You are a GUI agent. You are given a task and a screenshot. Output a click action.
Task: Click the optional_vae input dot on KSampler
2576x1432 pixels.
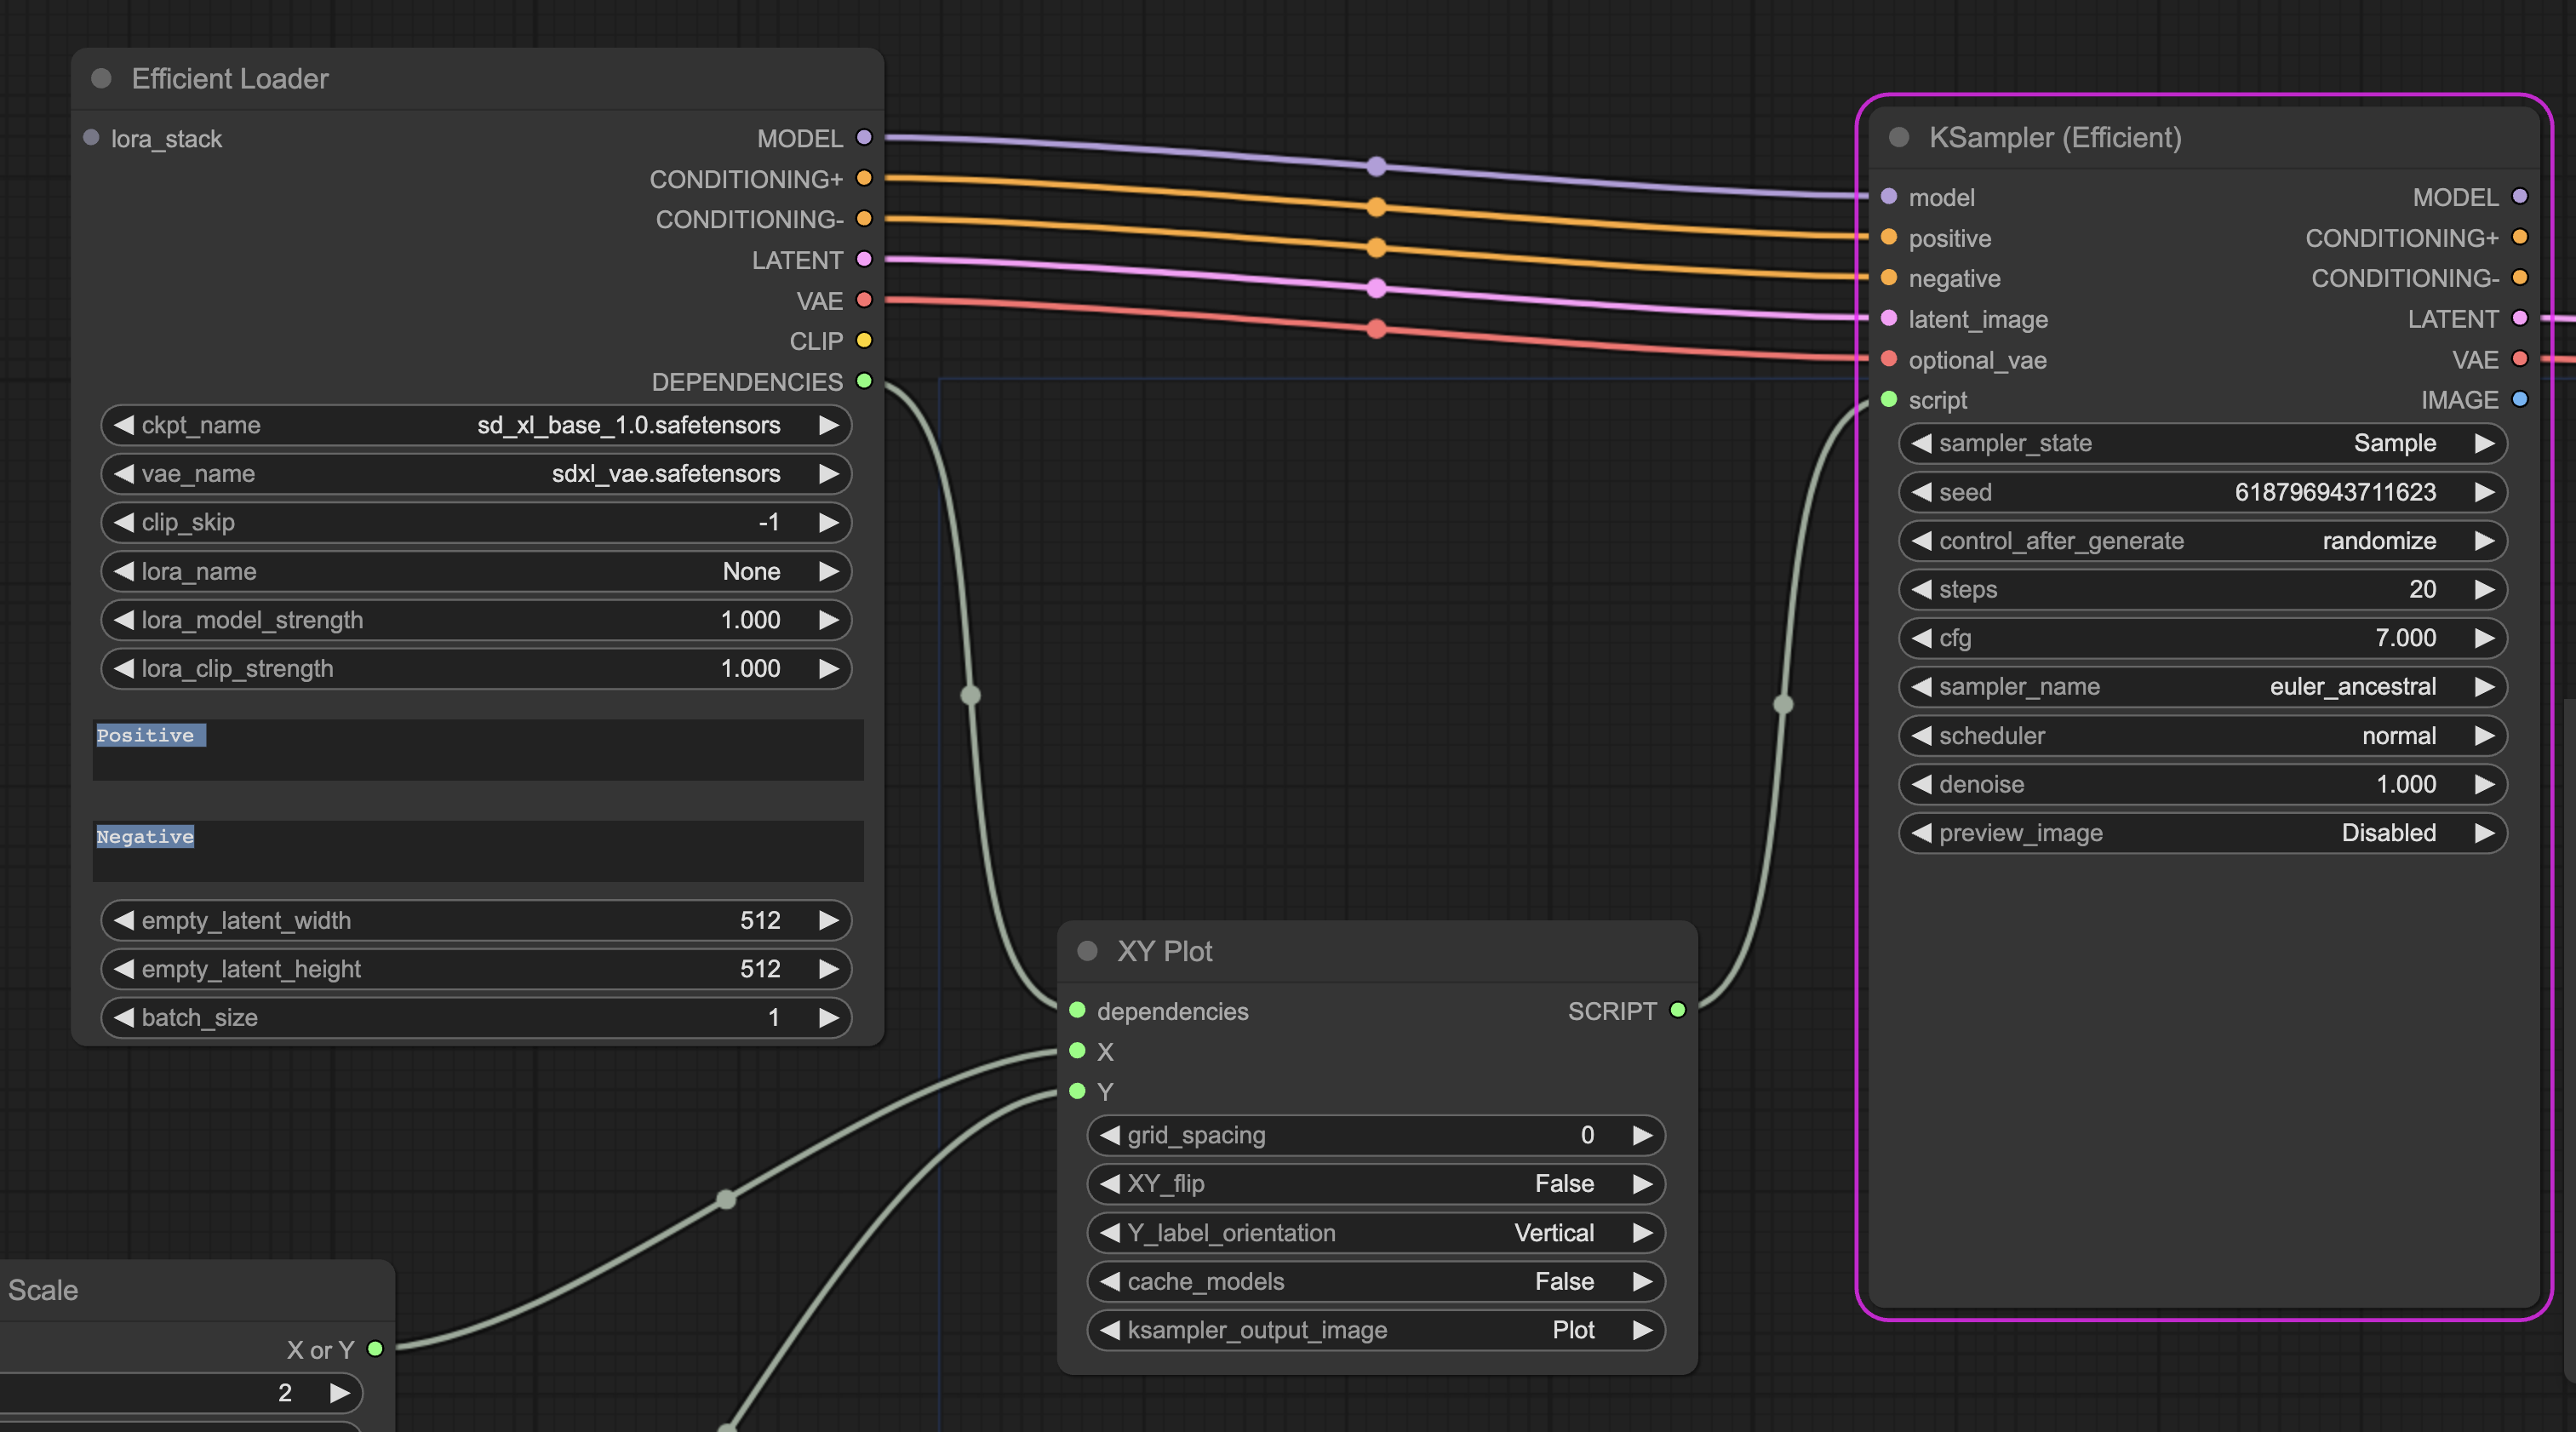point(1888,360)
